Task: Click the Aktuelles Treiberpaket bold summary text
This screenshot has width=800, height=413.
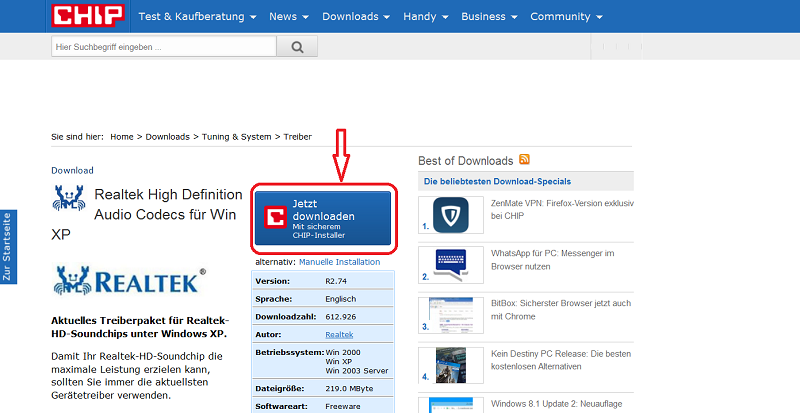Action: 141,327
